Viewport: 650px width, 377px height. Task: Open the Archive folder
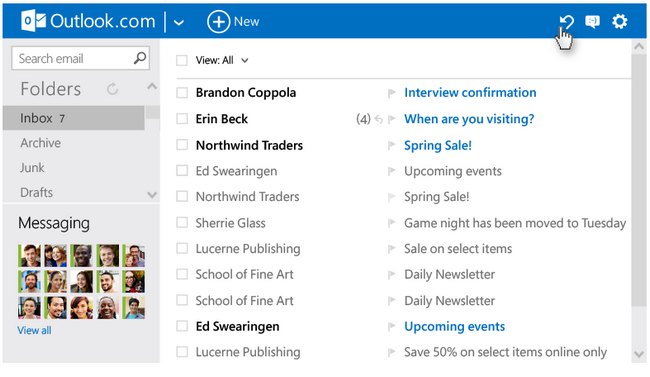41,143
